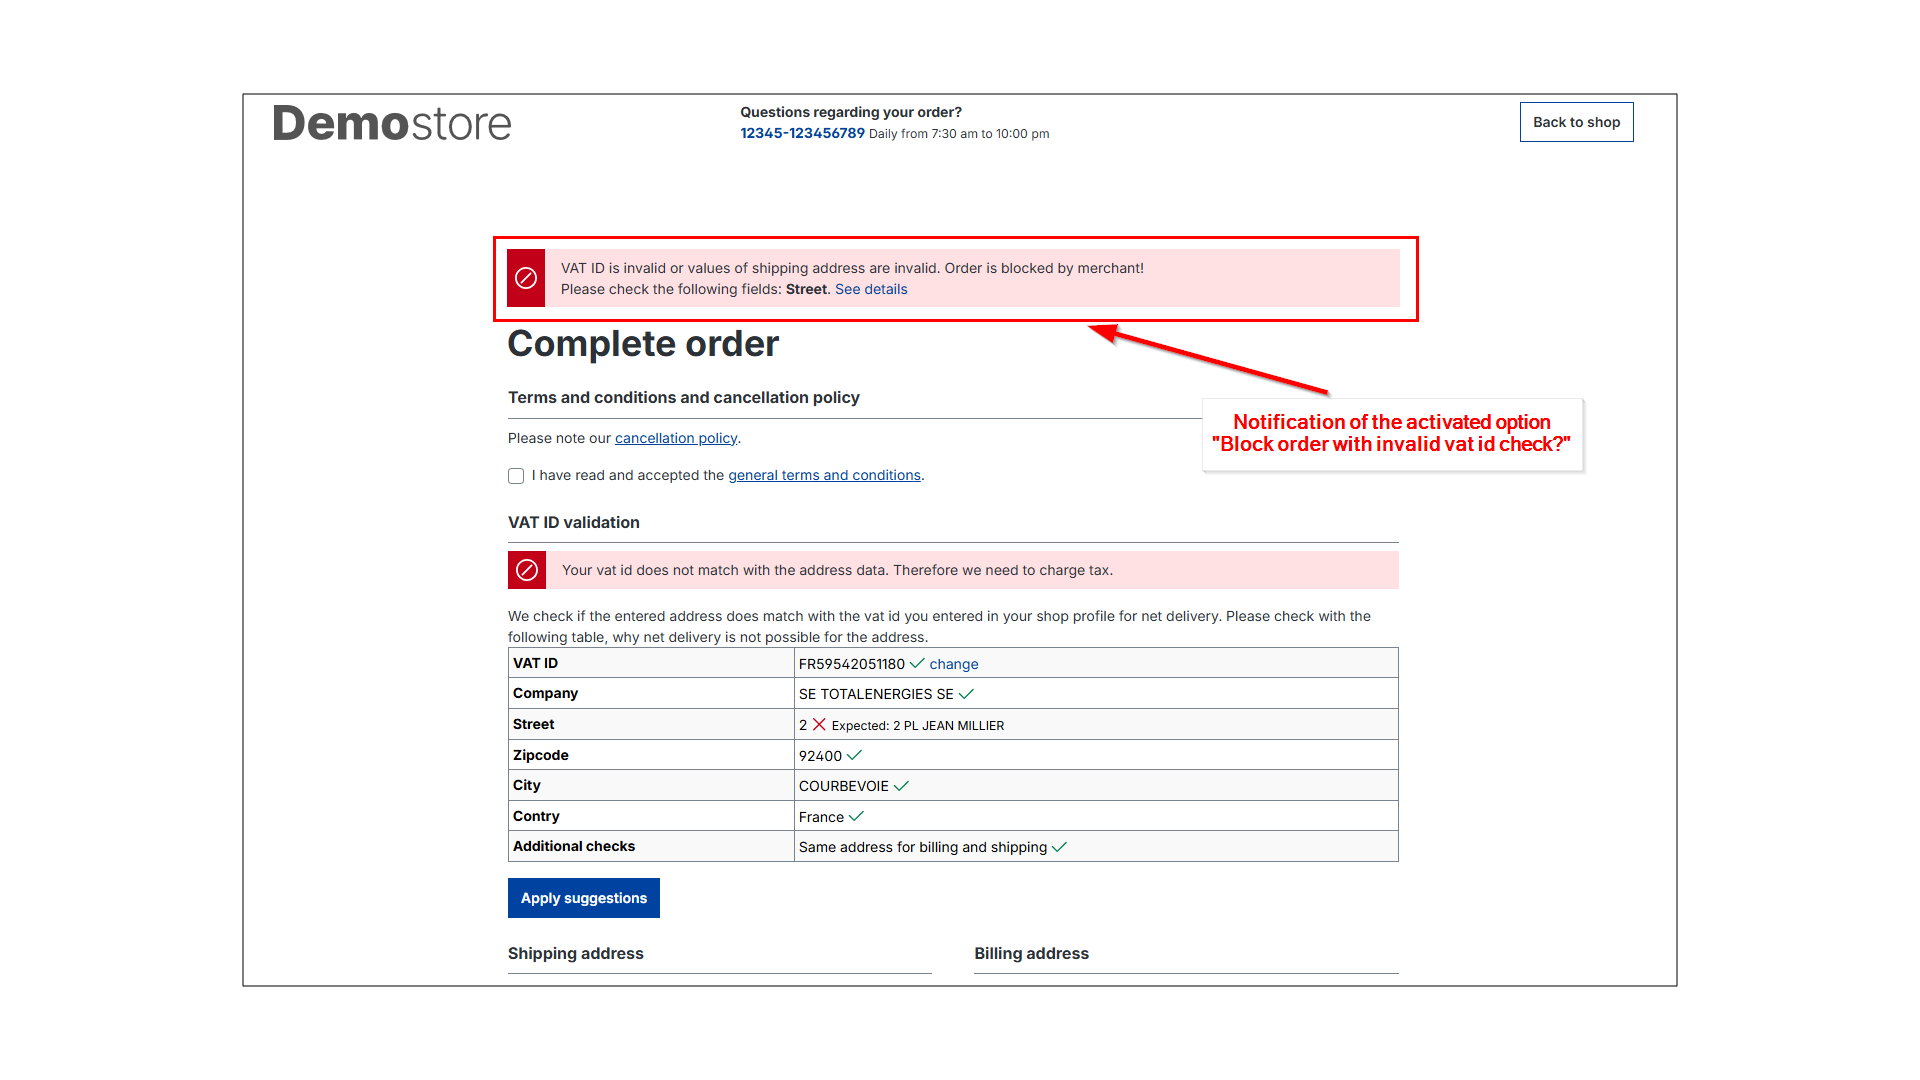Click the Additional checks row label
This screenshot has height=1080, width=1920.
coord(574,846)
